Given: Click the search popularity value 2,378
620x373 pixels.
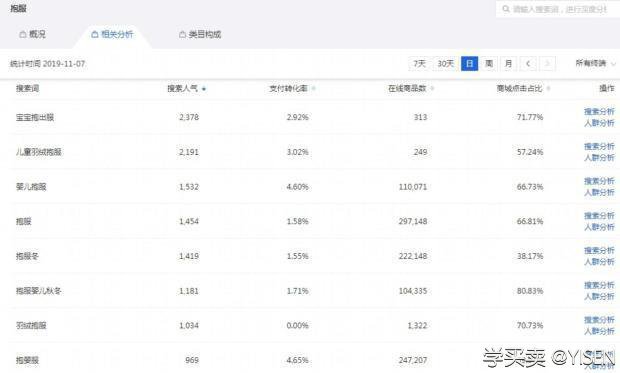Looking at the screenshot, I should tap(189, 117).
